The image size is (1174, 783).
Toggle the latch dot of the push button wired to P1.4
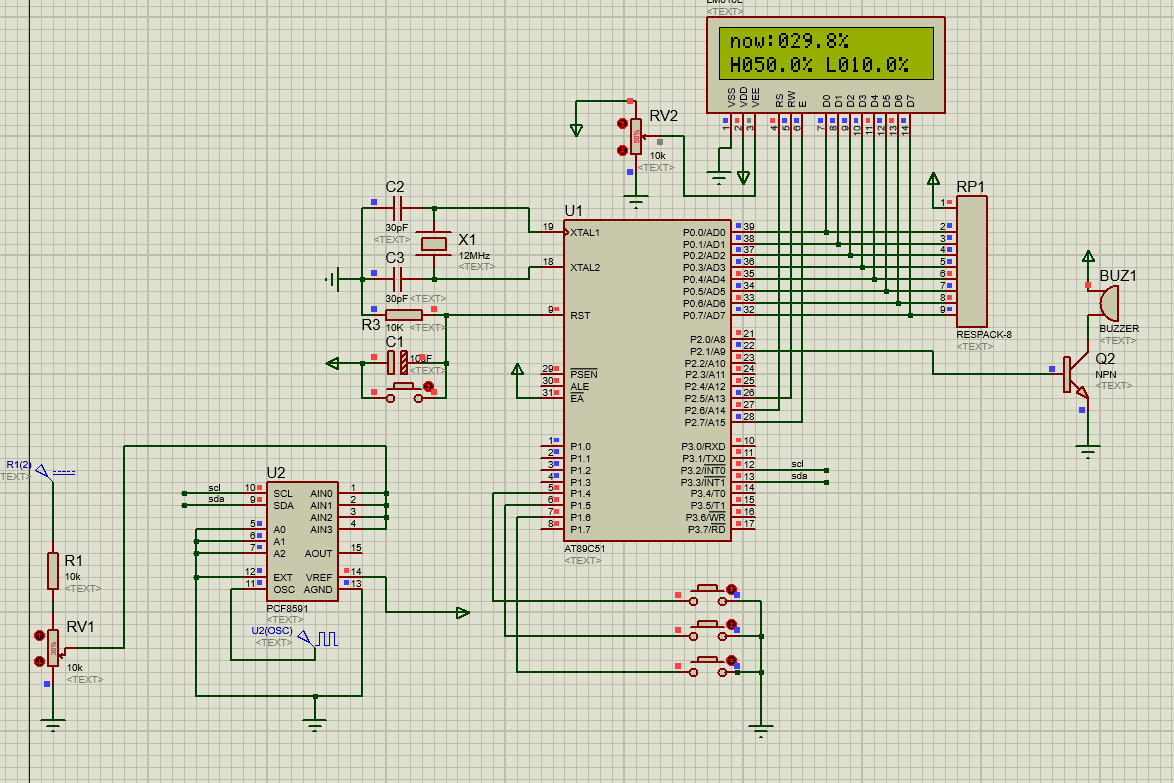(732, 590)
